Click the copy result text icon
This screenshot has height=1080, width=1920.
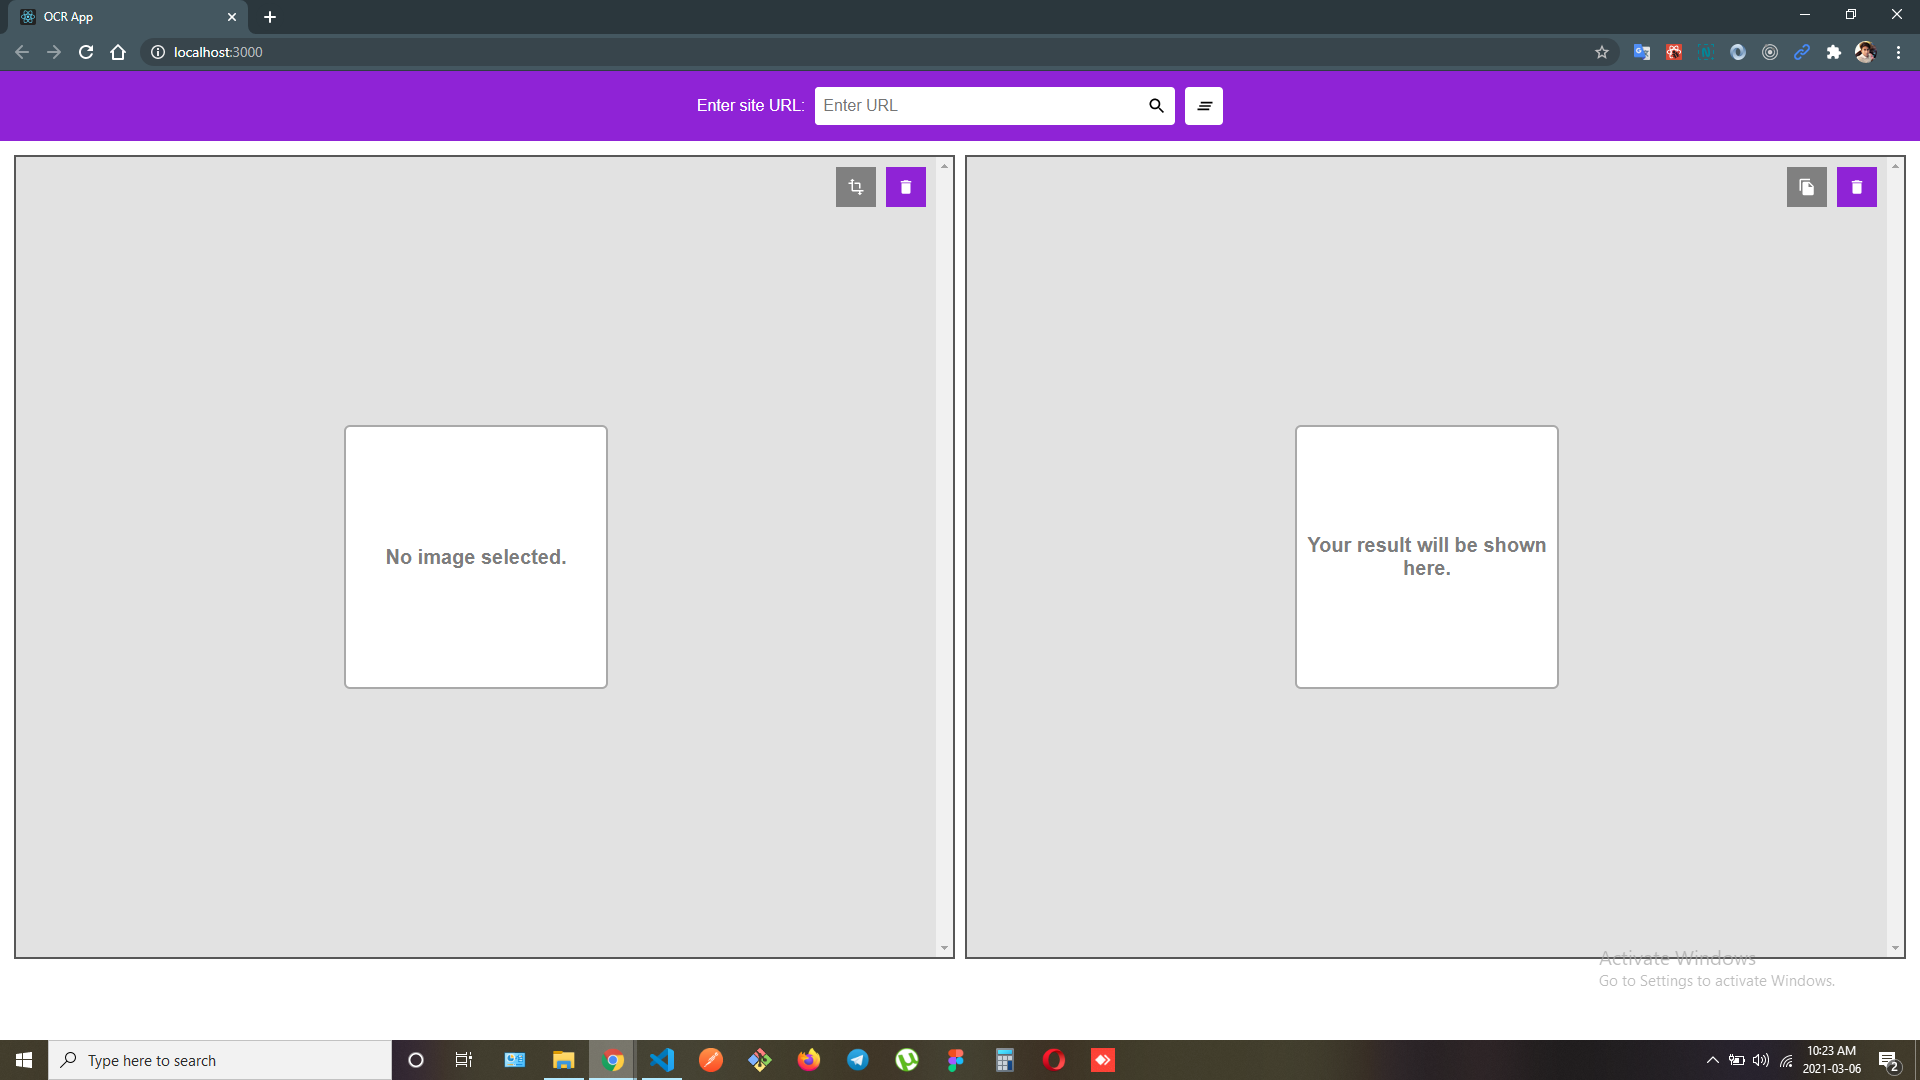click(1806, 187)
